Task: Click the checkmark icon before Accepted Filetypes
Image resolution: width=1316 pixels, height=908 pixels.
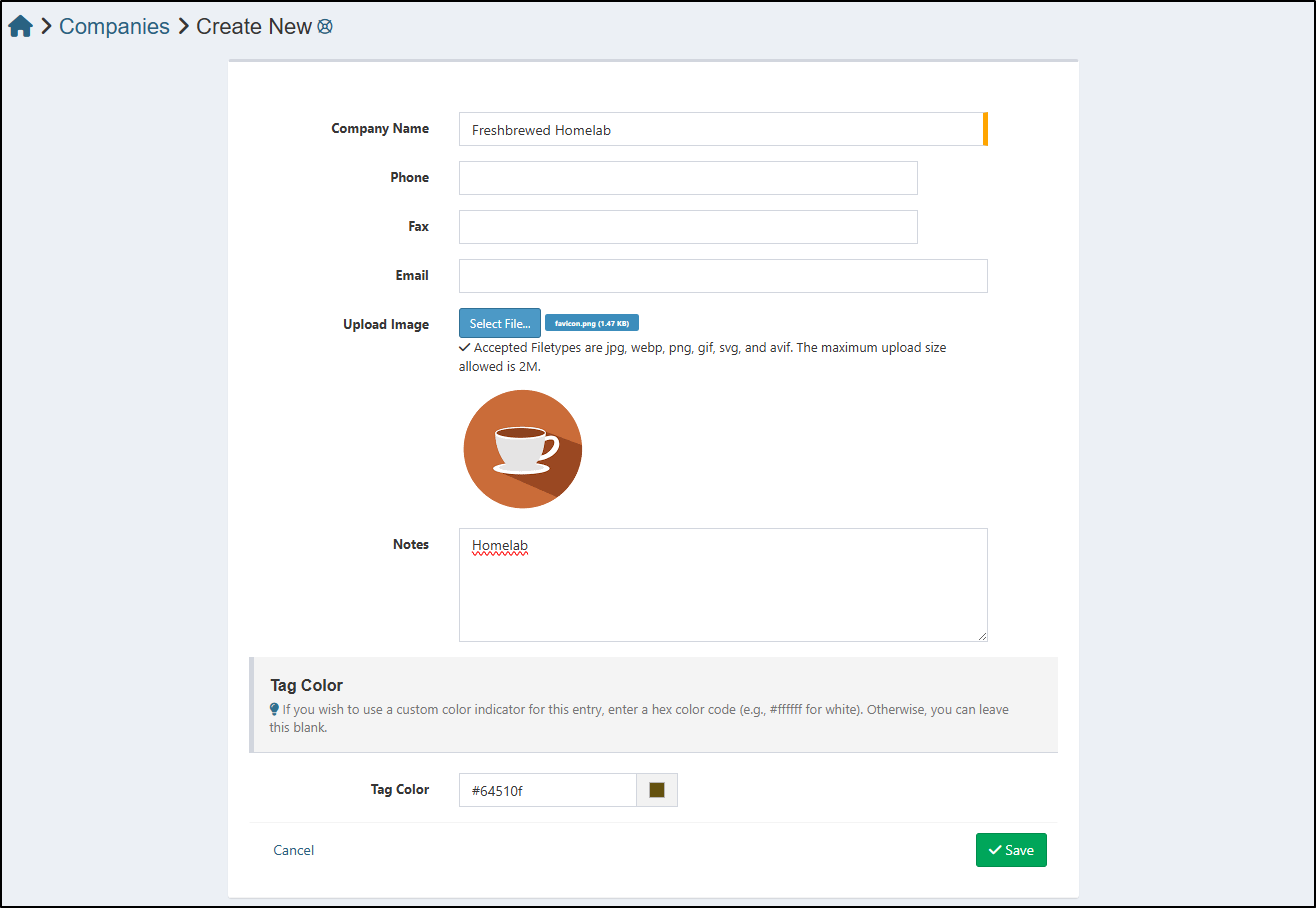Action: coord(464,348)
